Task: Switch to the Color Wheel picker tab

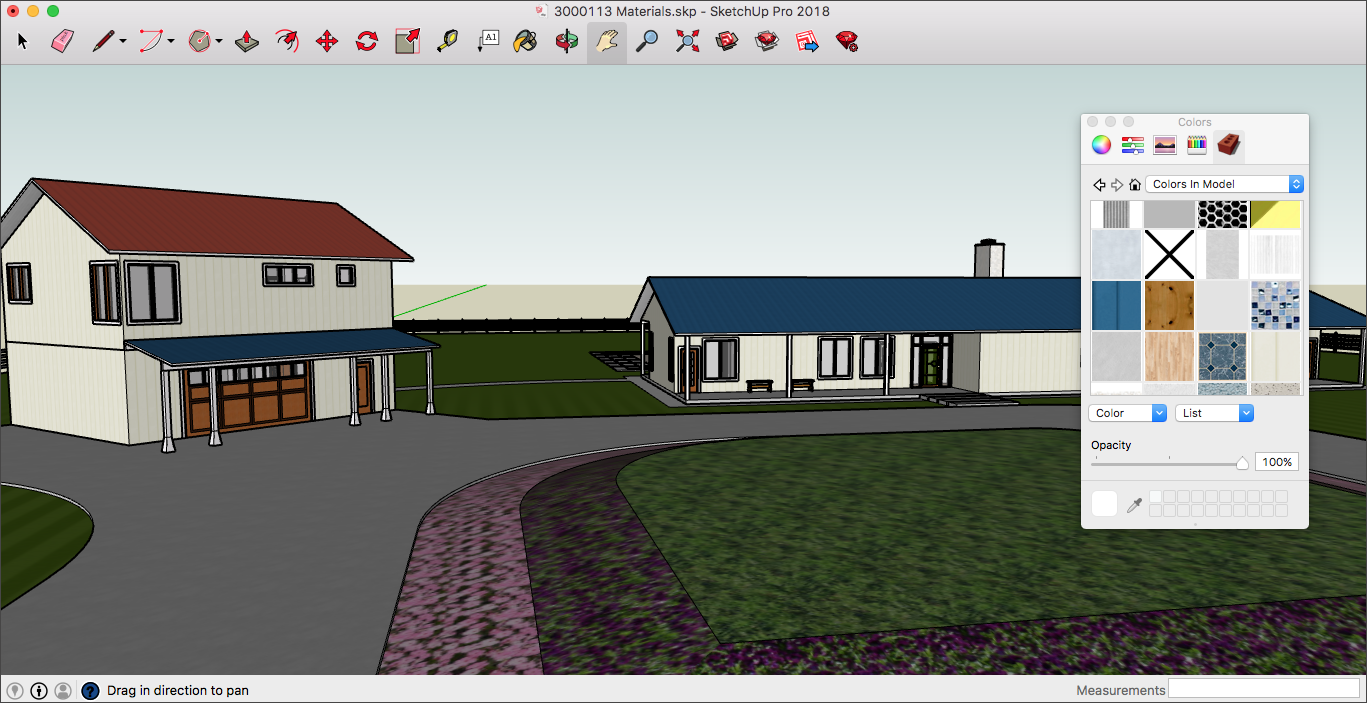Action: coord(1101,145)
